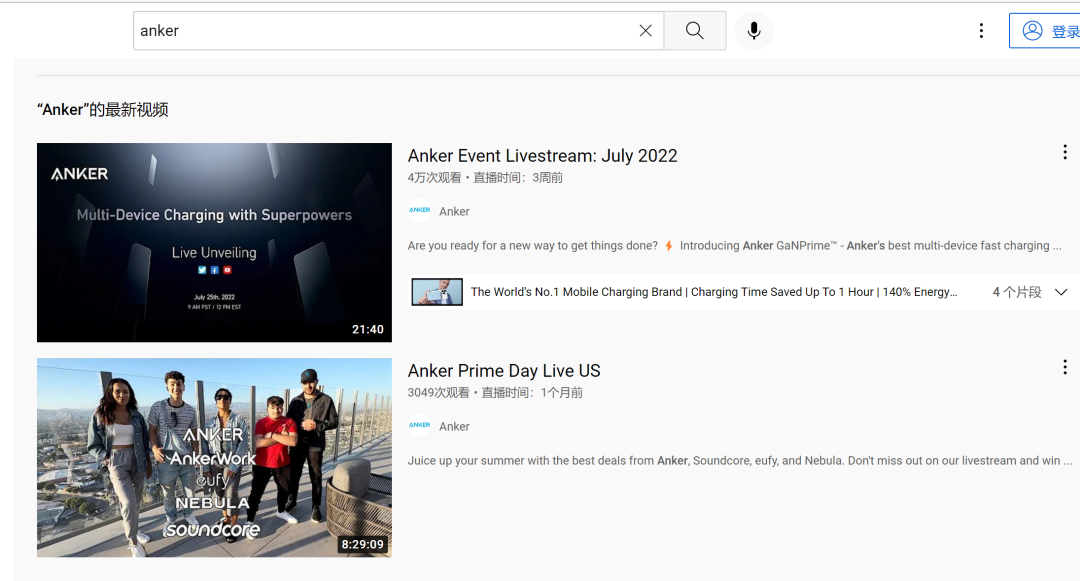The width and height of the screenshot is (1080, 581).
Task: Open Anker channel name under Prime Day Live
Action: pos(455,426)
